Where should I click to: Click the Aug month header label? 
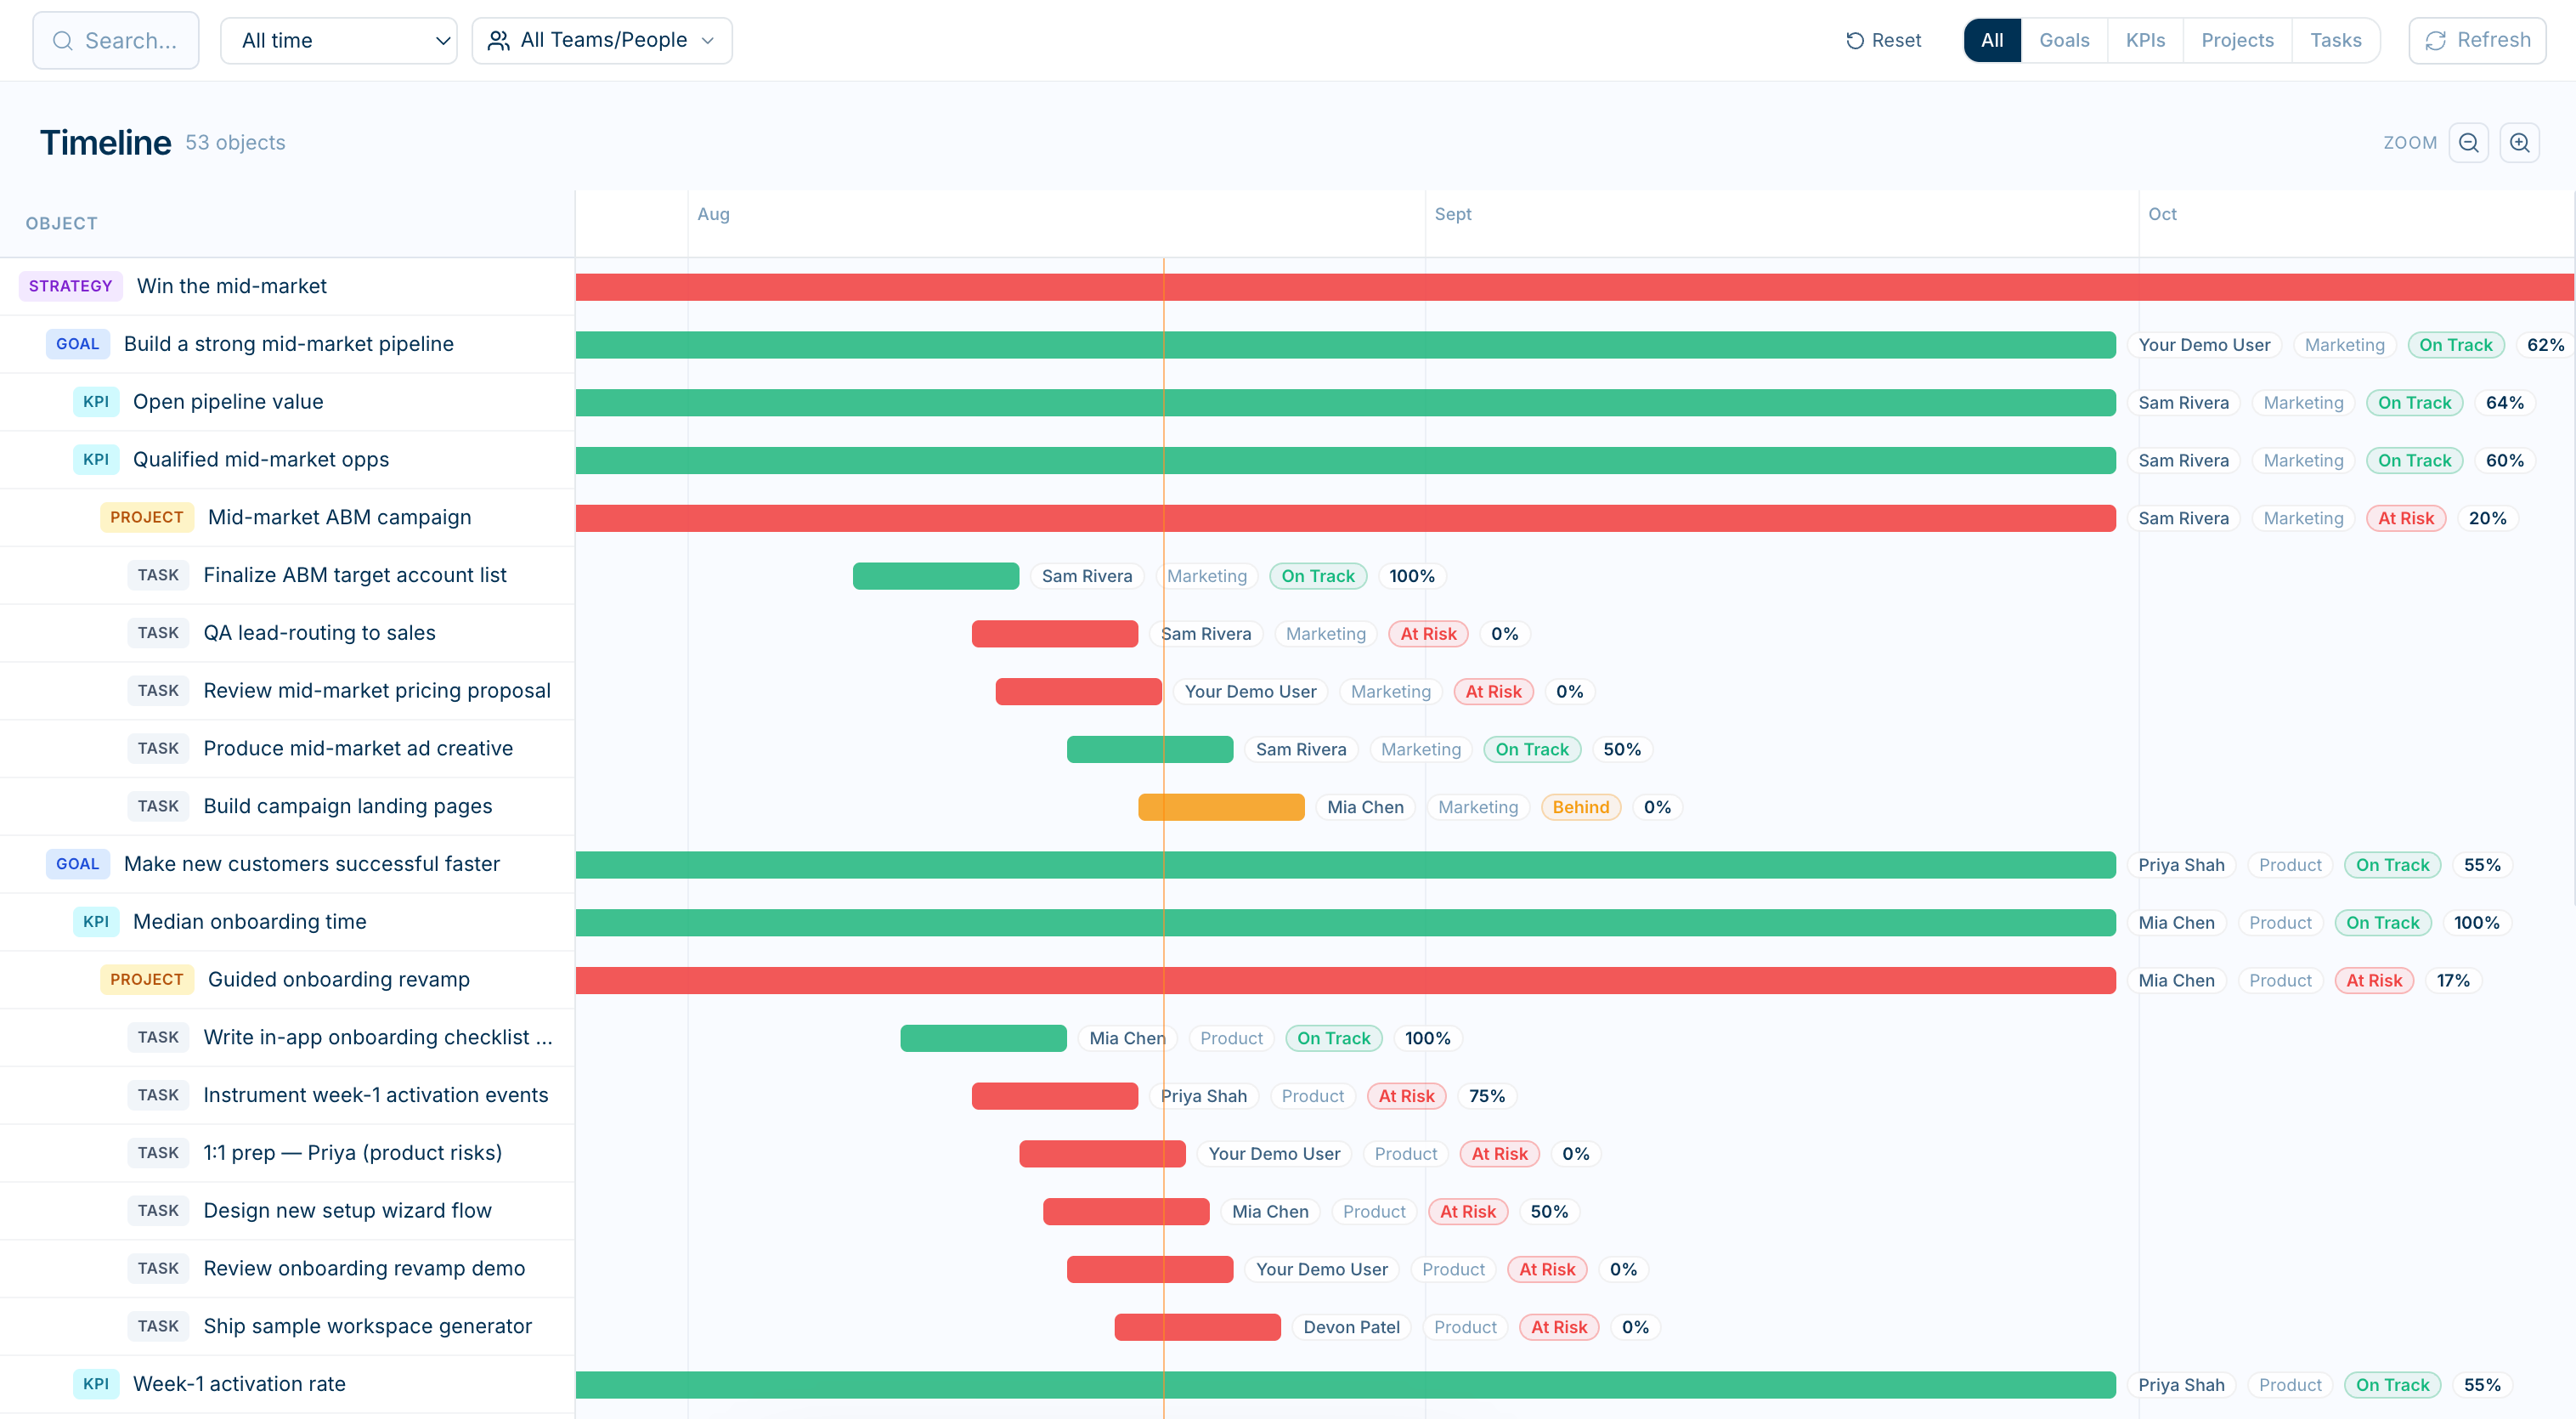713,214
